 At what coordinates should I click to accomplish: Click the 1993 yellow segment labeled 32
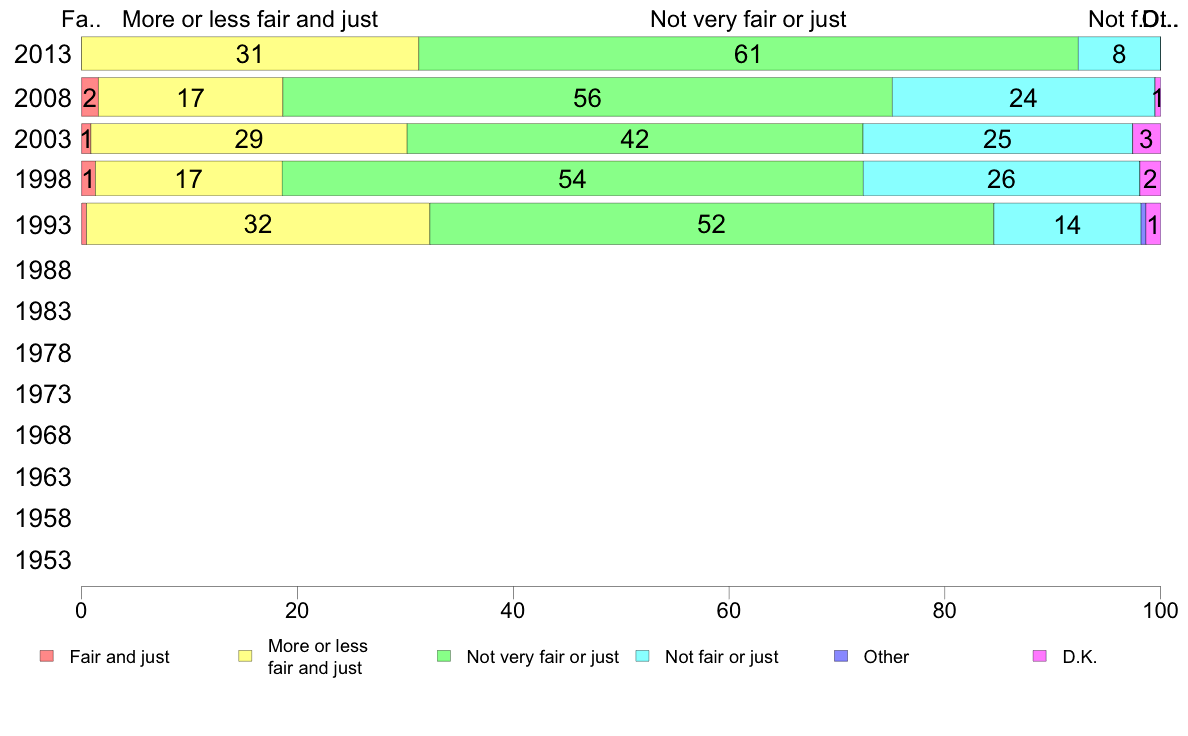(258, 224)
